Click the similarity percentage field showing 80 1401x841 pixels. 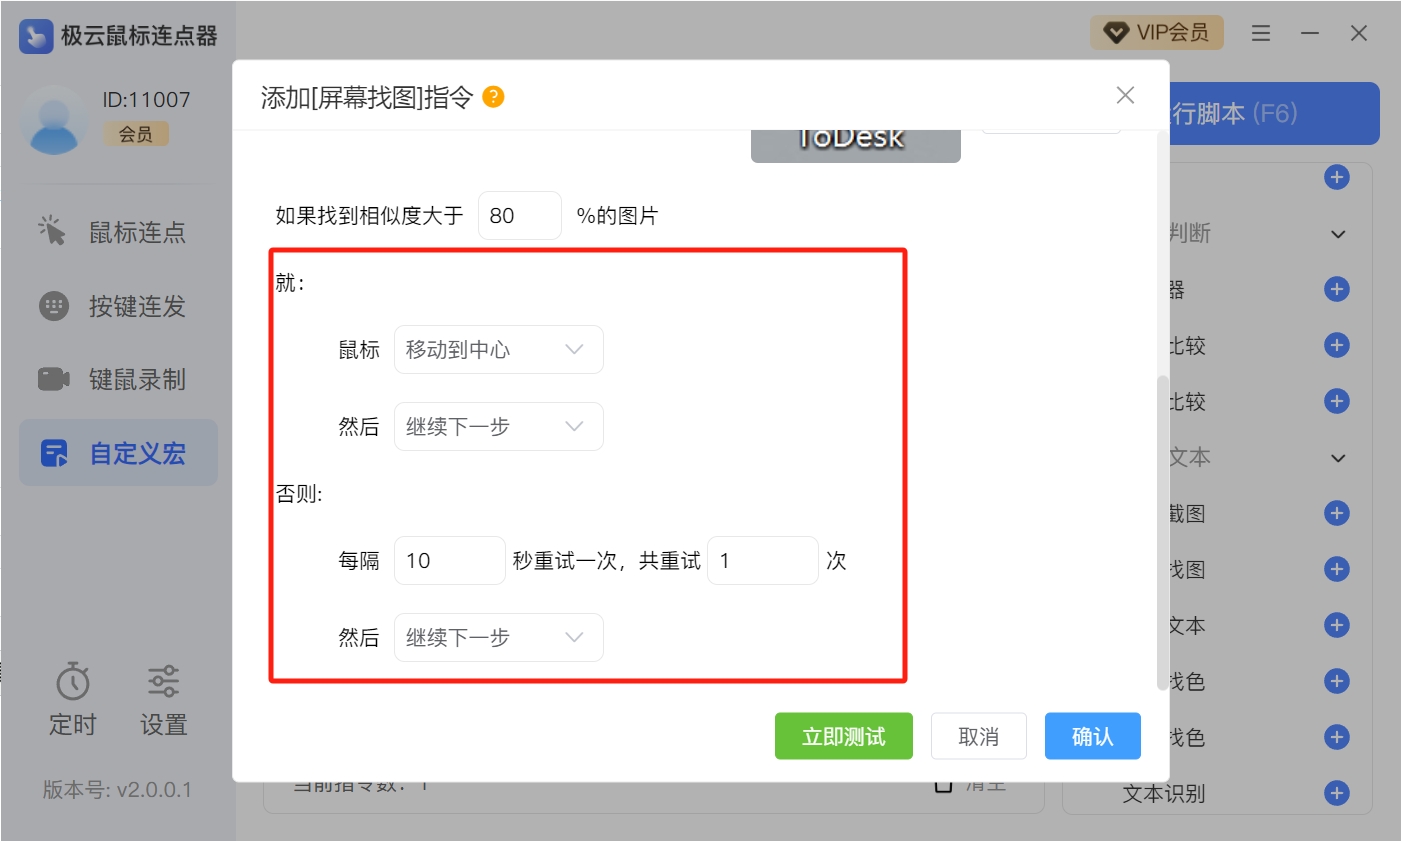pyautogui.click(x=519, y=216)
